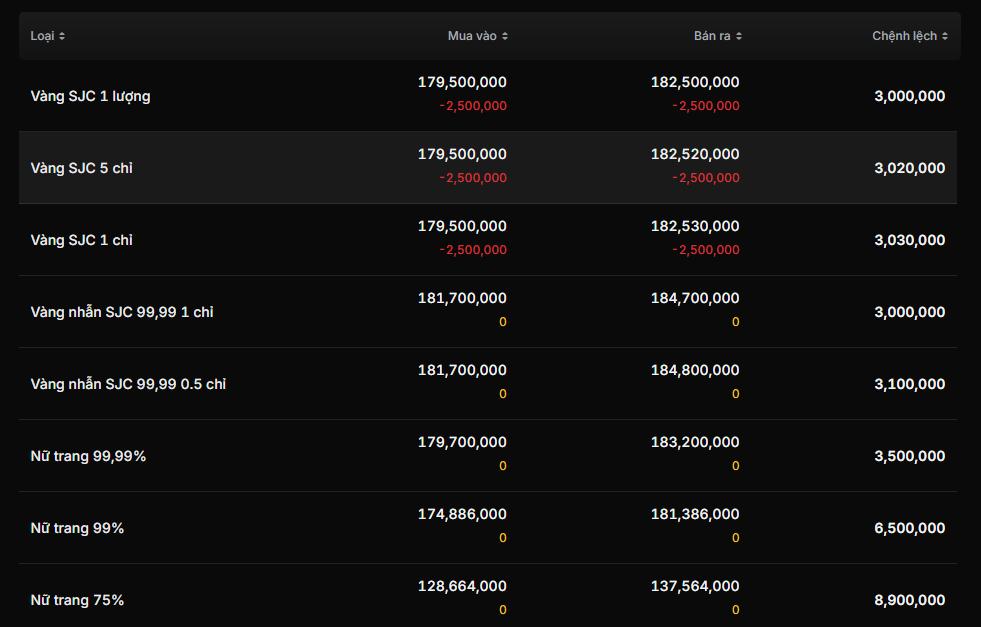Click the 182,520,000 selling price value

[x=695, y=154]
